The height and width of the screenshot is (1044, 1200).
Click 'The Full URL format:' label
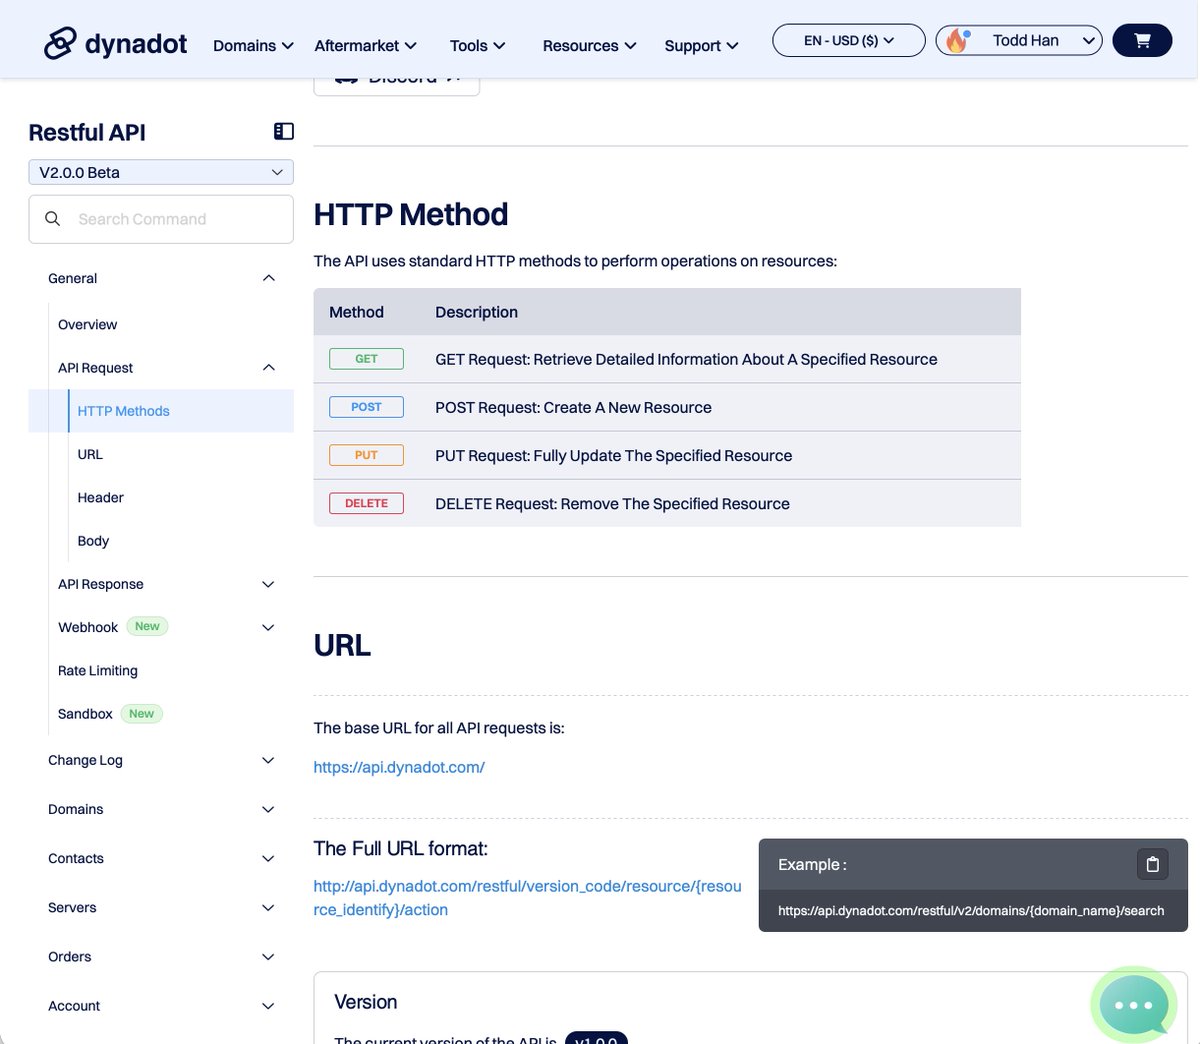(x=401, y=848)
